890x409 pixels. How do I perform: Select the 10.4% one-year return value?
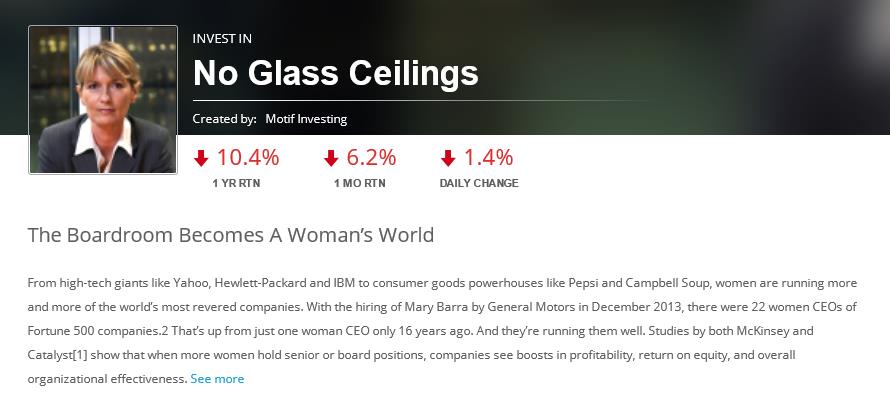pos(248,157)
